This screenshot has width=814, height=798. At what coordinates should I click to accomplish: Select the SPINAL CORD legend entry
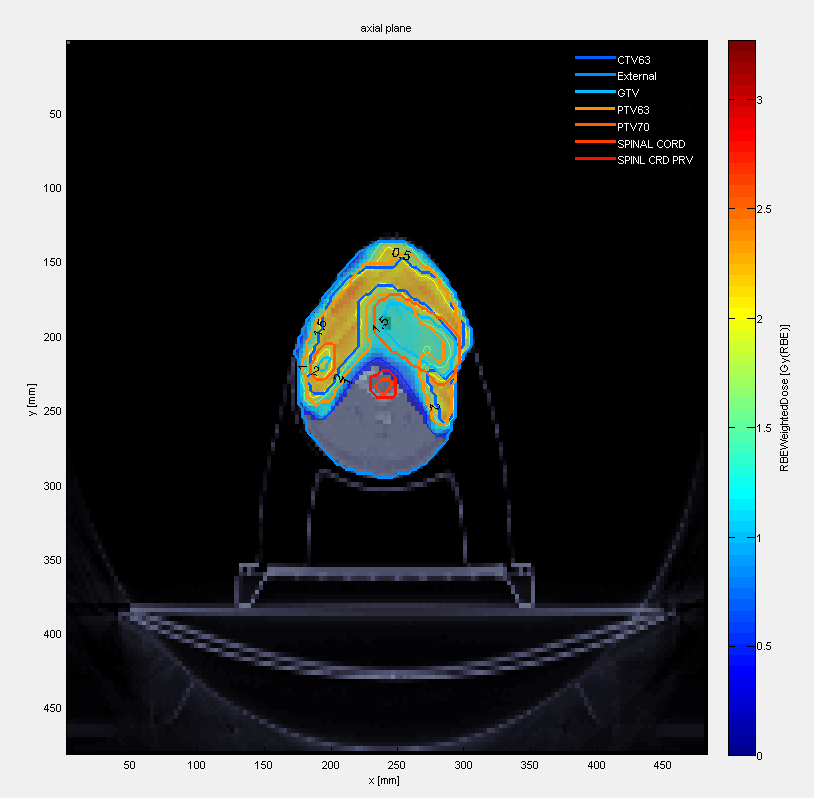(651, 144)
